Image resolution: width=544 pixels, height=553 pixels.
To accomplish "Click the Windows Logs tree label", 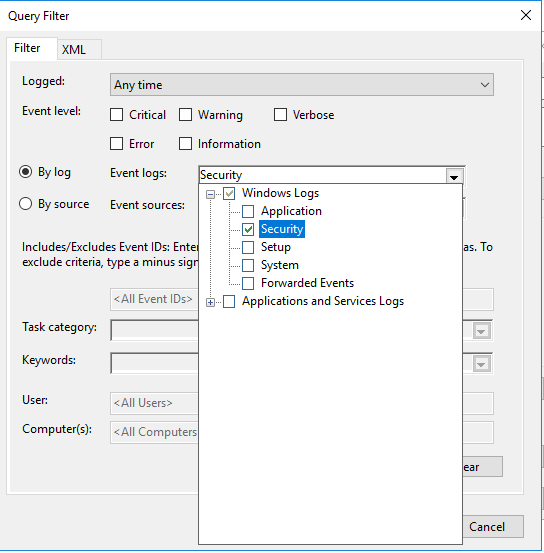I will [280, 193].
